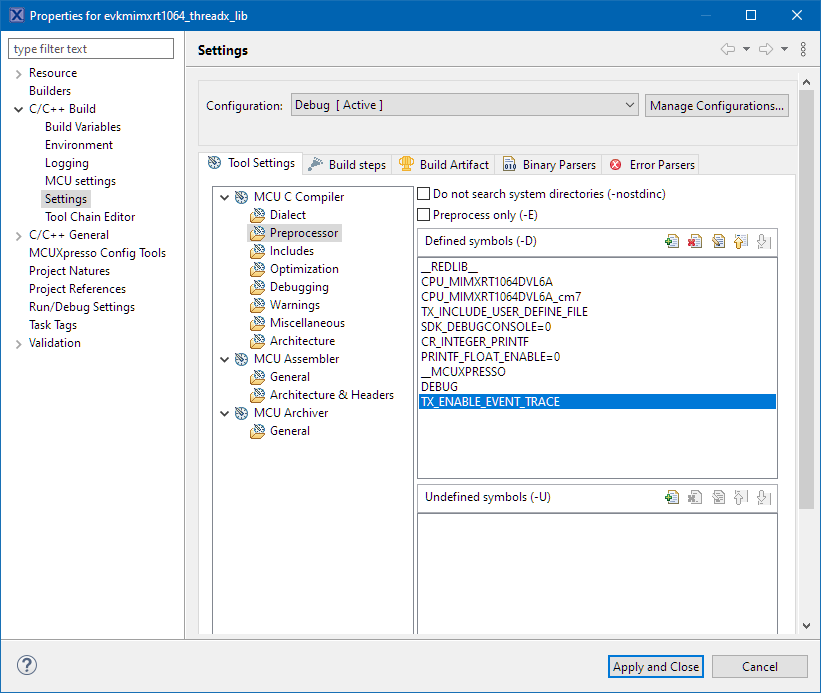Click the type filter text field
The height and width of the screenshot is (693, 821).
(91, 49)
